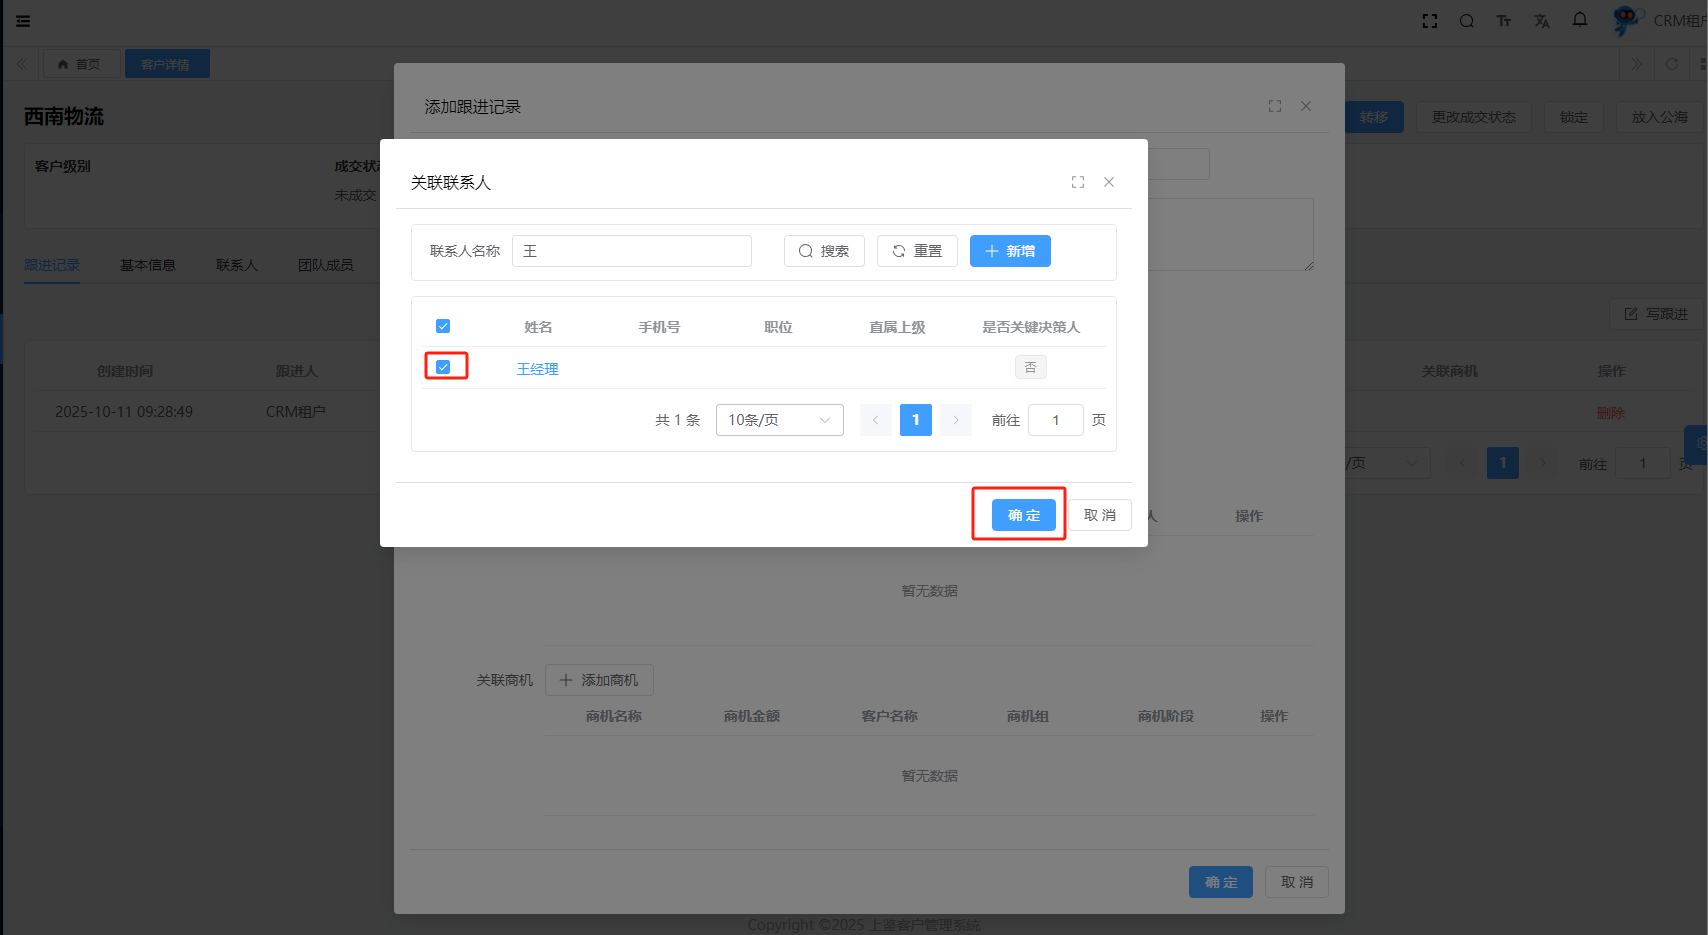1708x935 pixels.
Task: Click the previous page arrow in dialog
Action: point(875,420)
